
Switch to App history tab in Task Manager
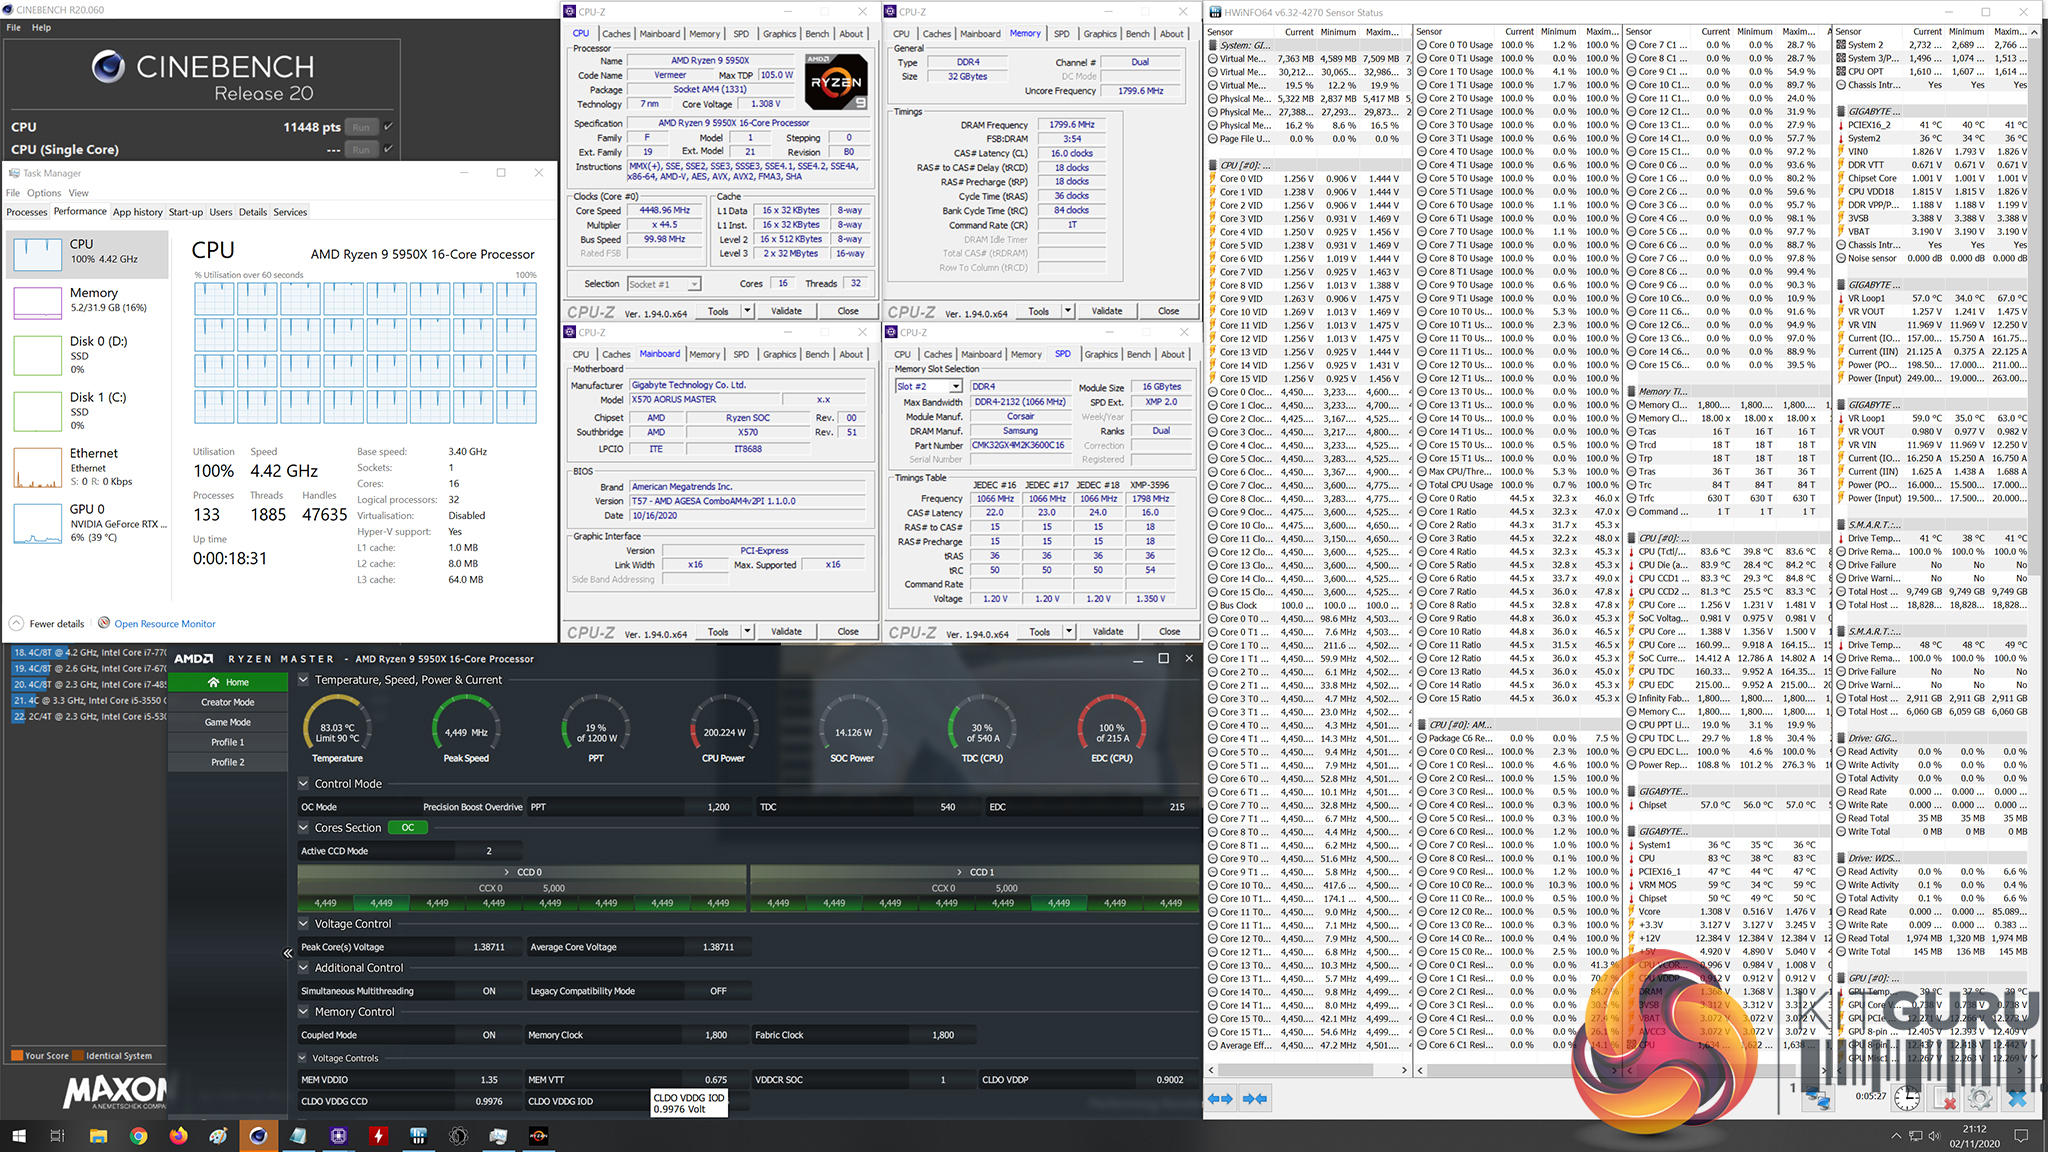[137, 212]
